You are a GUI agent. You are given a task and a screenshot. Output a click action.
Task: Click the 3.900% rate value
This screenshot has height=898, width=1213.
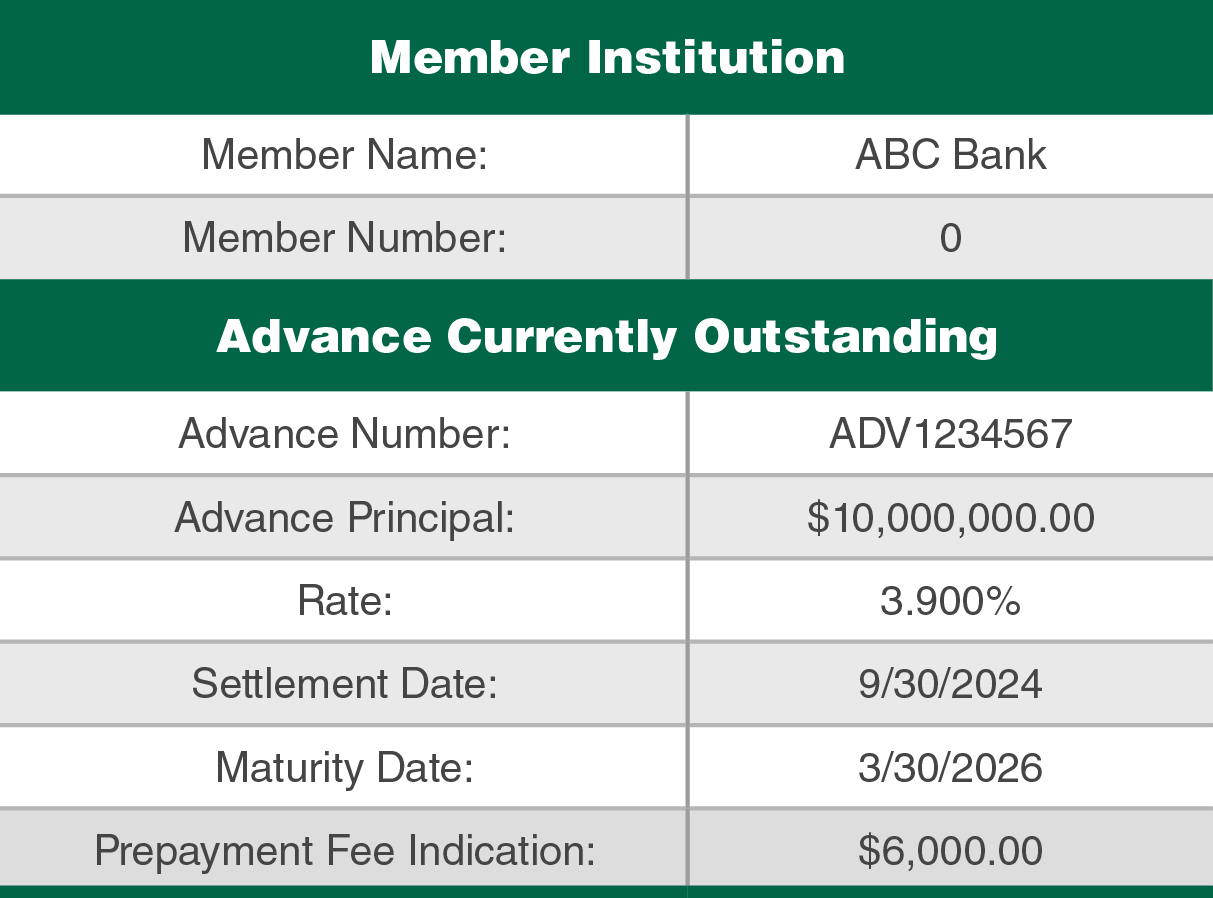point(950,601)
